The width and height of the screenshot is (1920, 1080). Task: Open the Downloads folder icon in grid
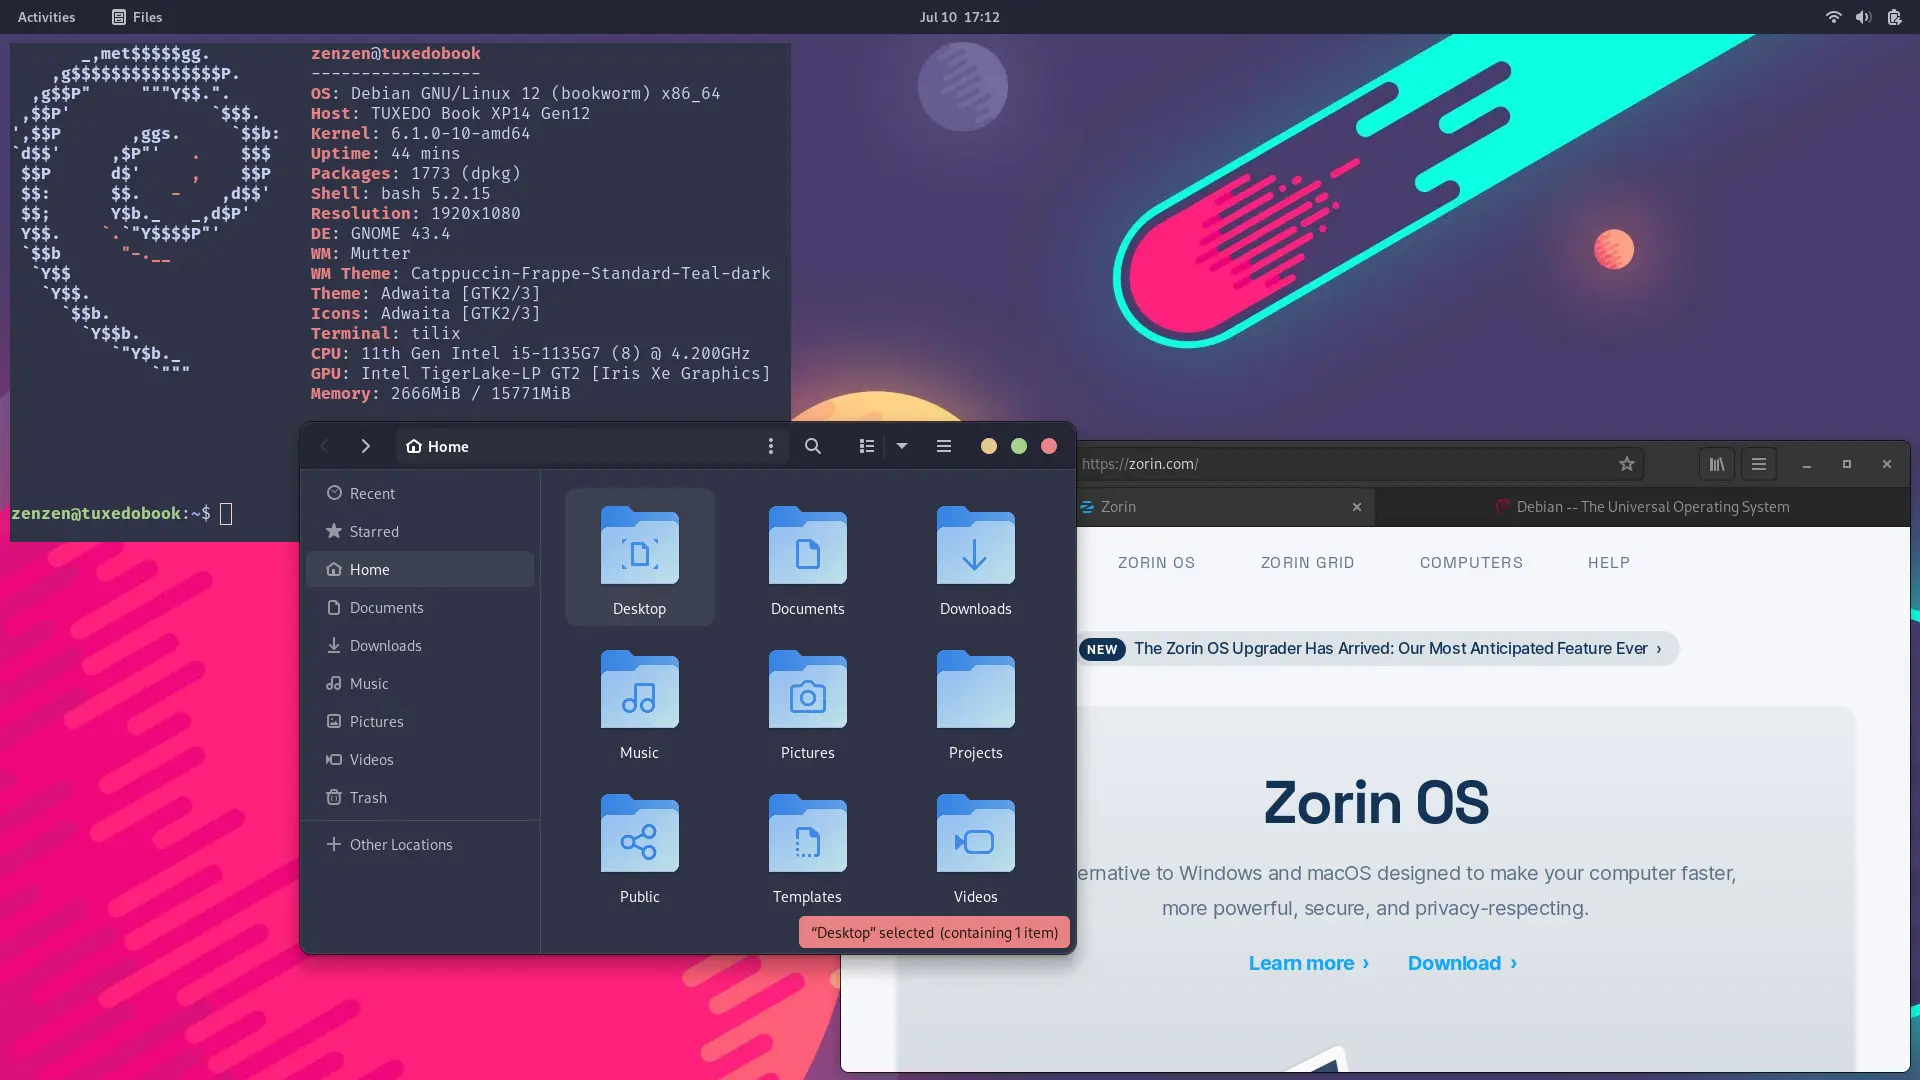(x=976, y=546)
